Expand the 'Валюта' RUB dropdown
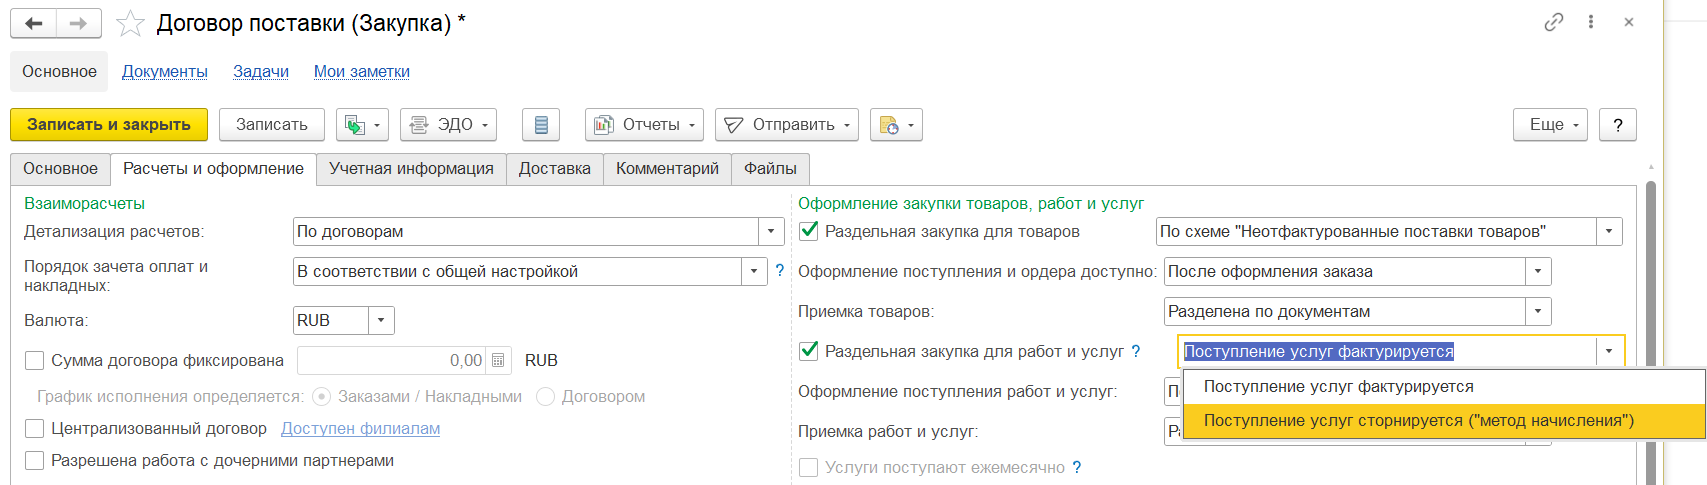The height and width of the screenshot is (485, 1707). (x=381, y=320)
